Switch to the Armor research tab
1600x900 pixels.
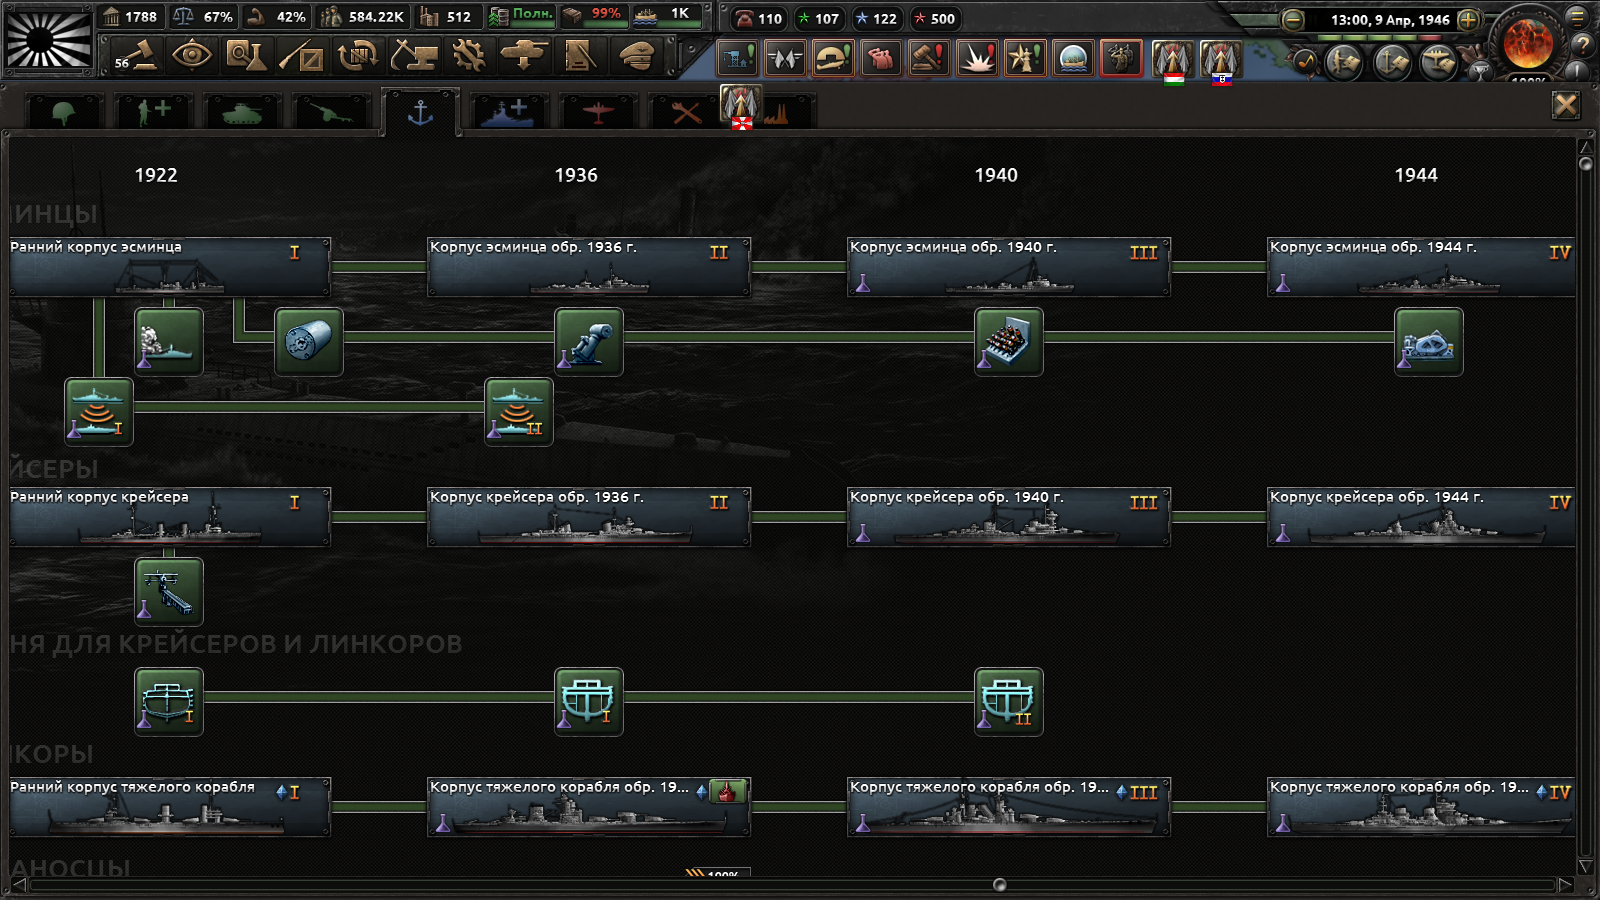pyautogui.click(x=242, y=112)
